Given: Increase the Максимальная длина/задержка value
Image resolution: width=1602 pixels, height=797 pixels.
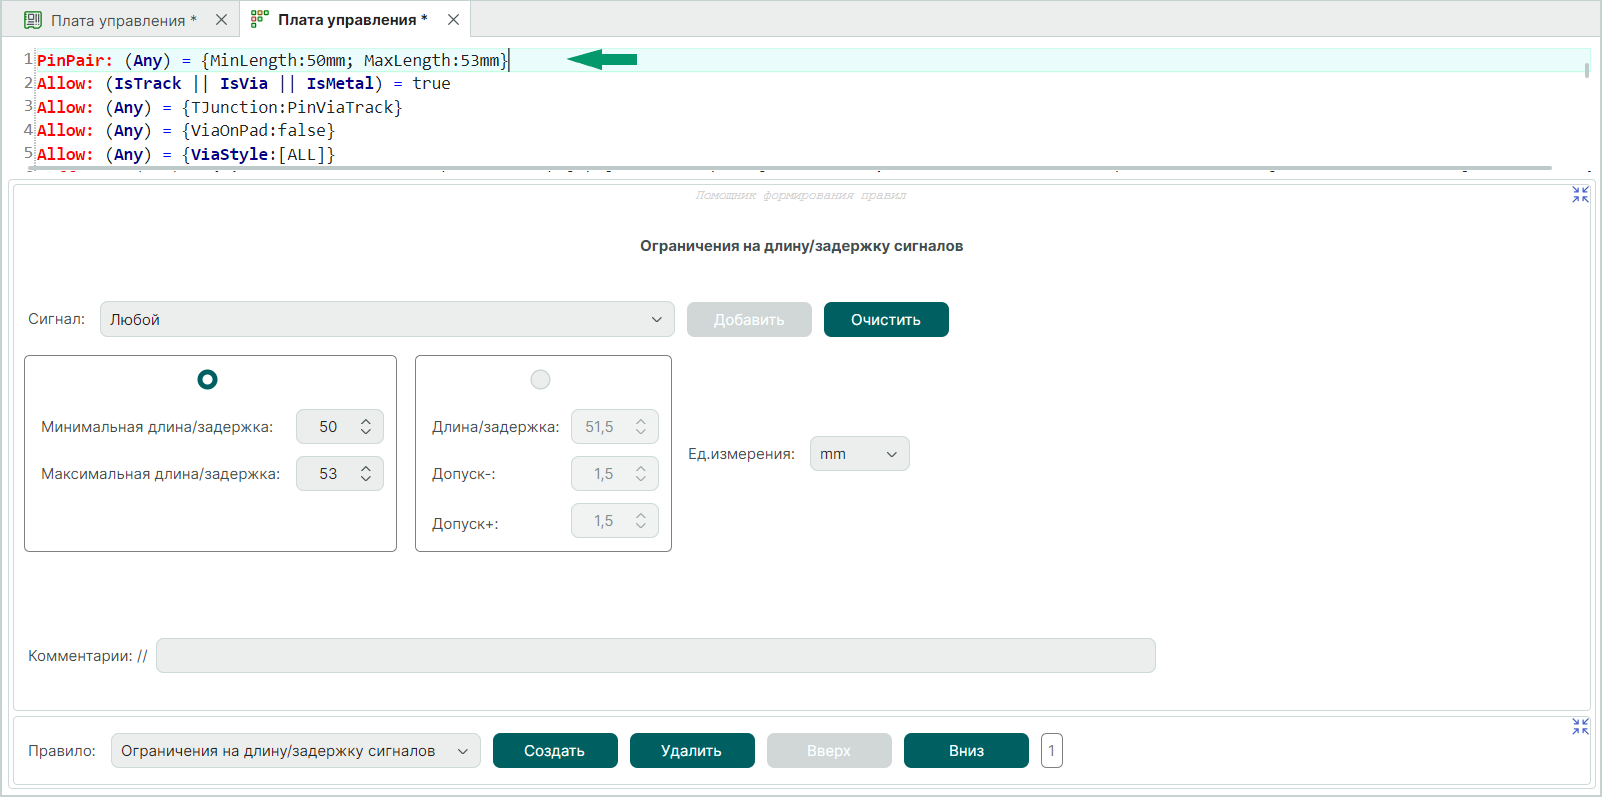Looking at the screenshot, I should [366, 469].
